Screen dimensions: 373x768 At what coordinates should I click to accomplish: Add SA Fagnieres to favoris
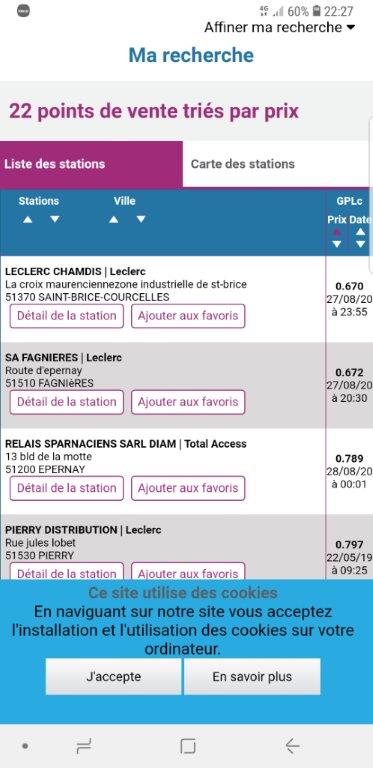pos(188,402)
